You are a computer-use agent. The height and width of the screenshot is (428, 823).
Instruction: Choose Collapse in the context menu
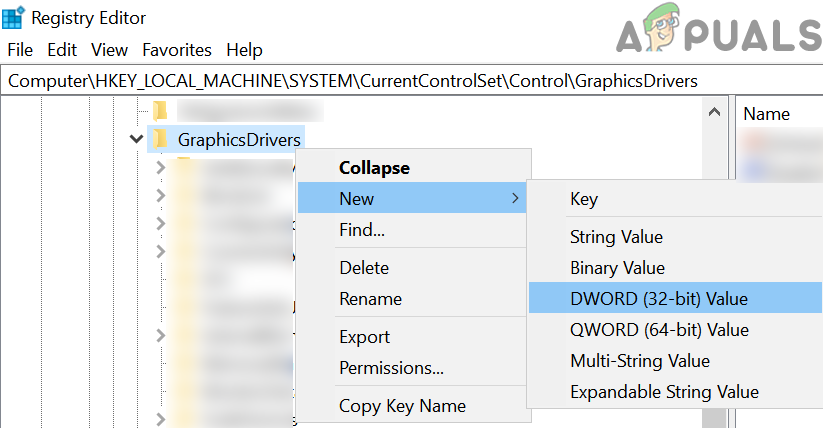click(x=374, y=168)
